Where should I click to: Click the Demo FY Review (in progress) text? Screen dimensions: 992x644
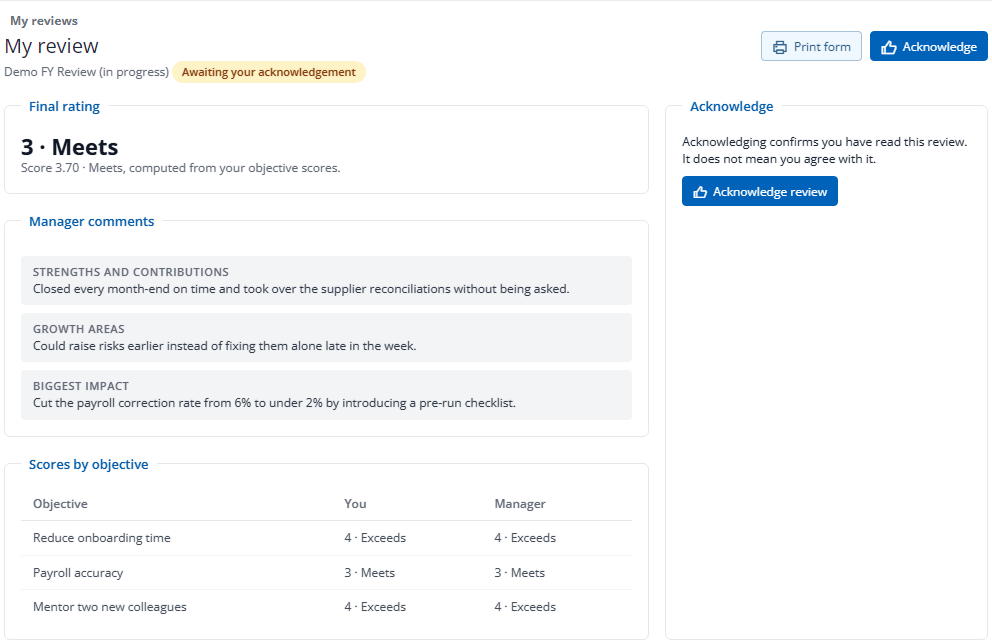coord(87,72)
